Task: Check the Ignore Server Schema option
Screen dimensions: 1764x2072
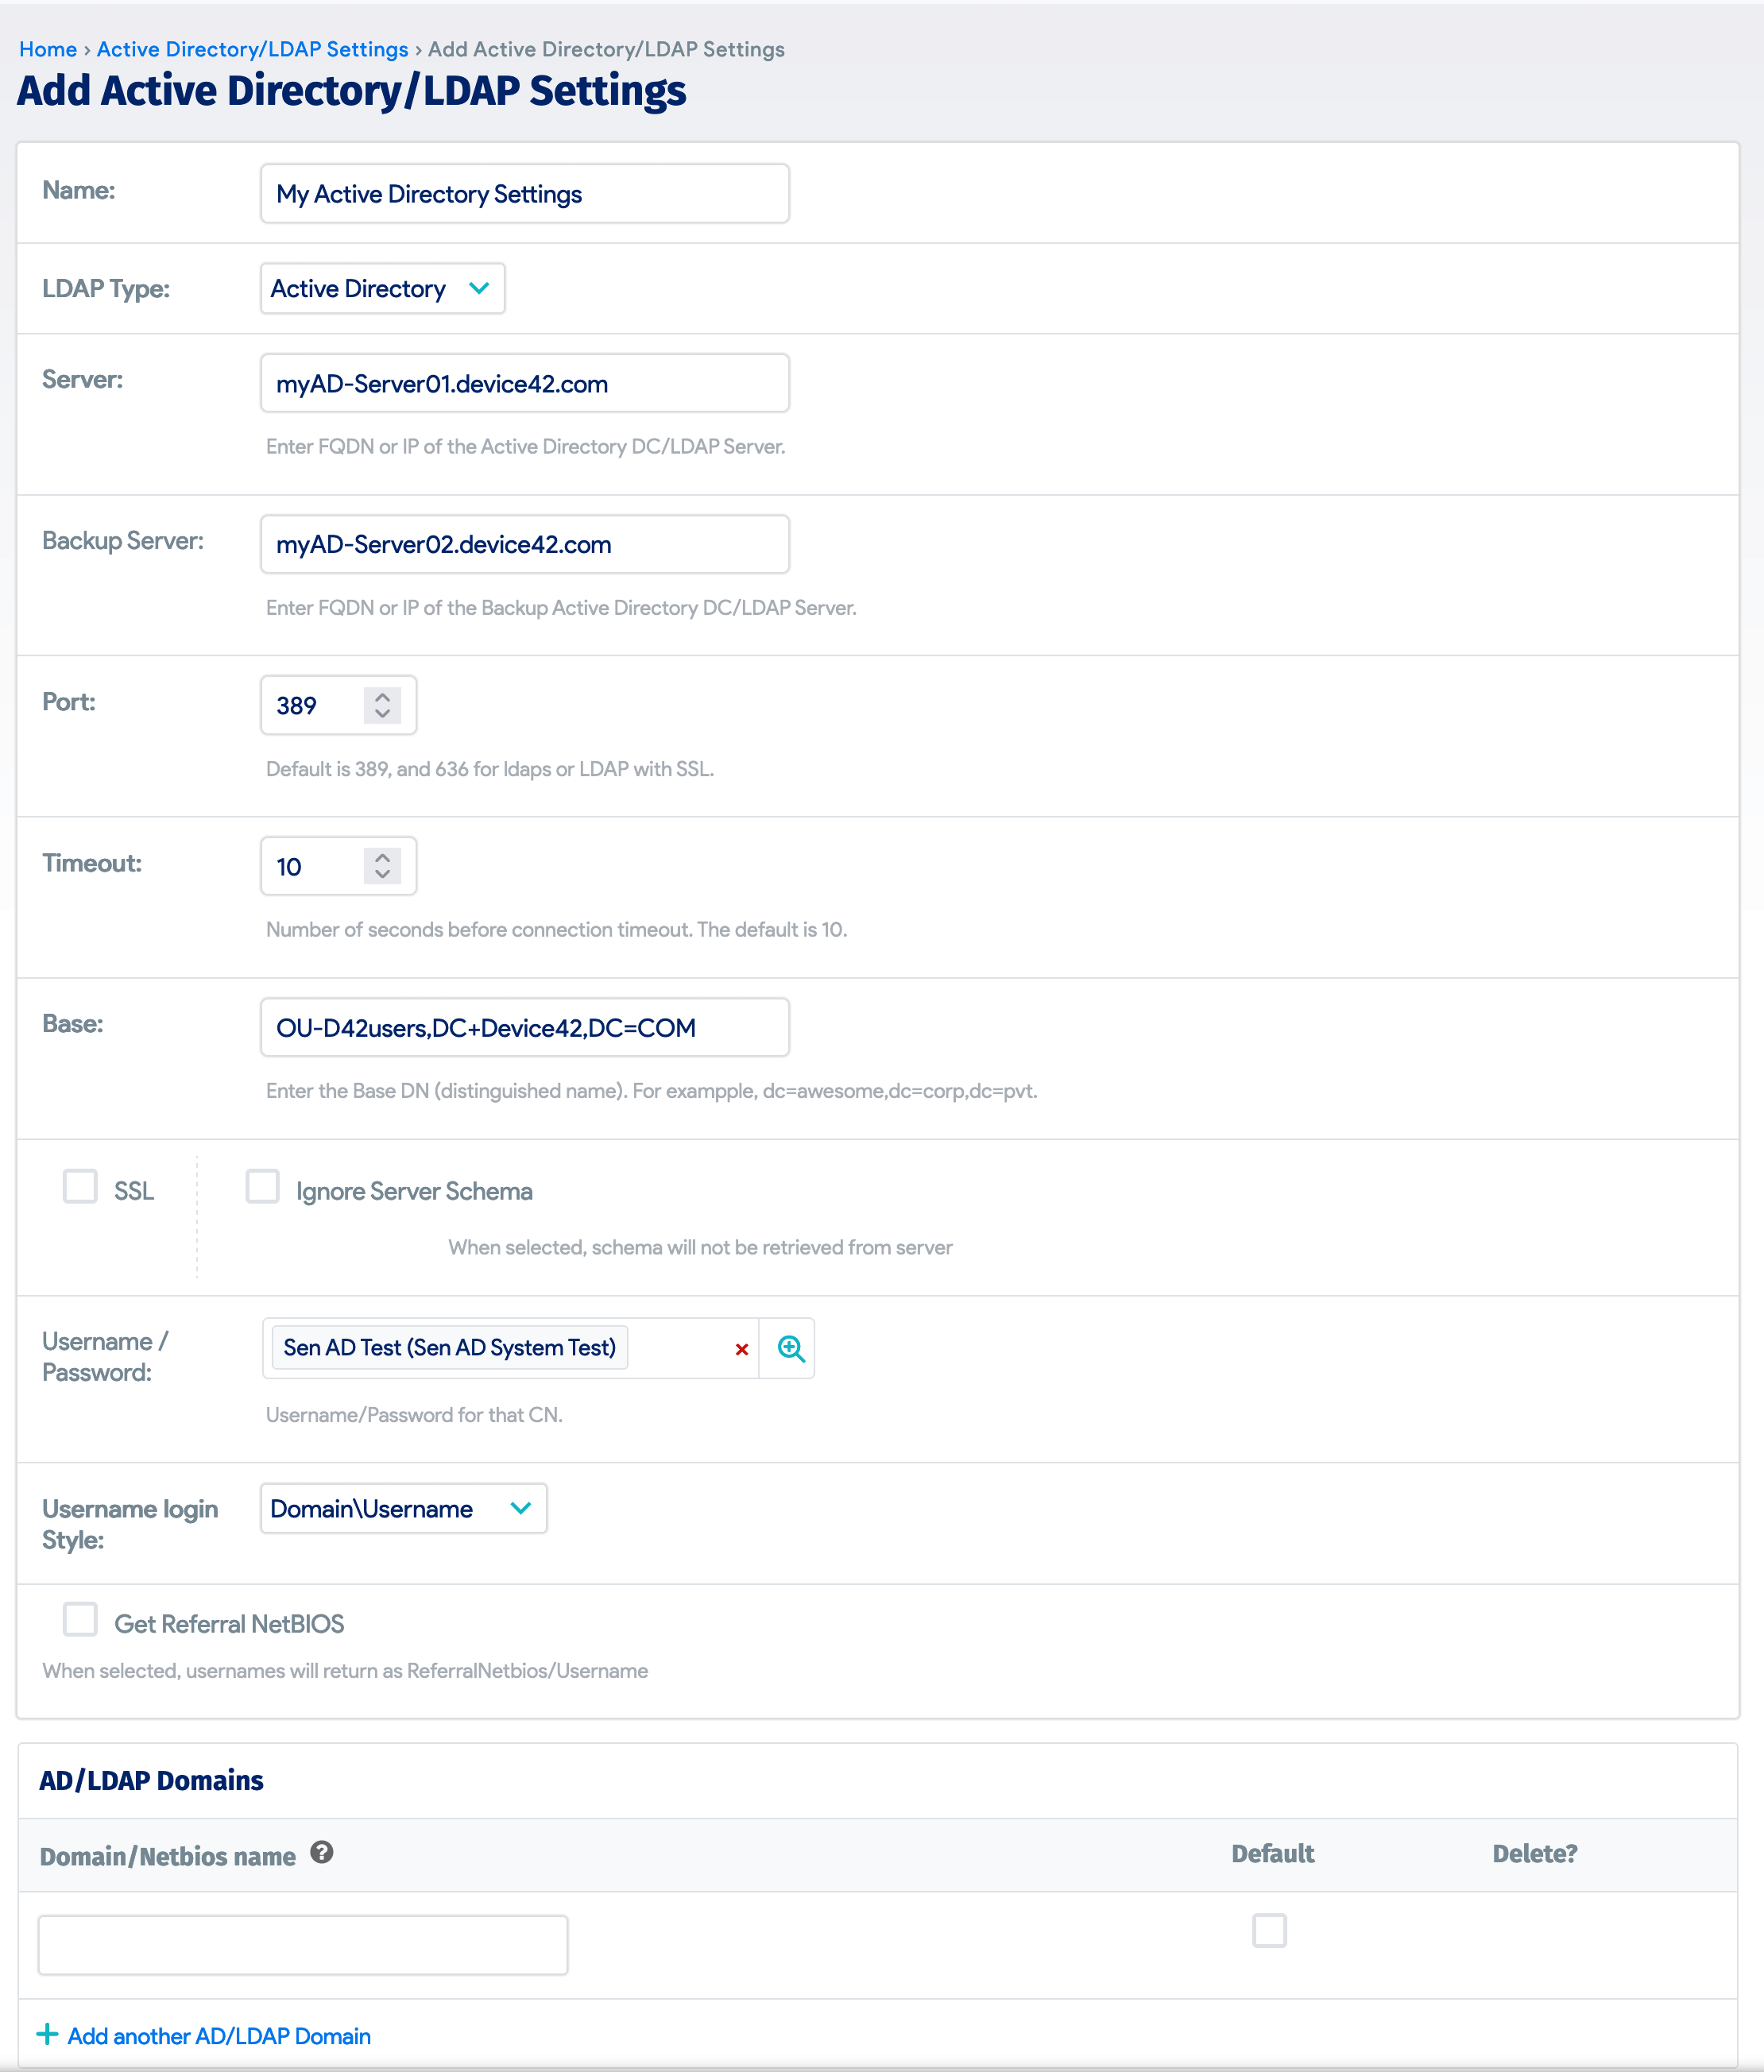Action: tap(262, 1187)
